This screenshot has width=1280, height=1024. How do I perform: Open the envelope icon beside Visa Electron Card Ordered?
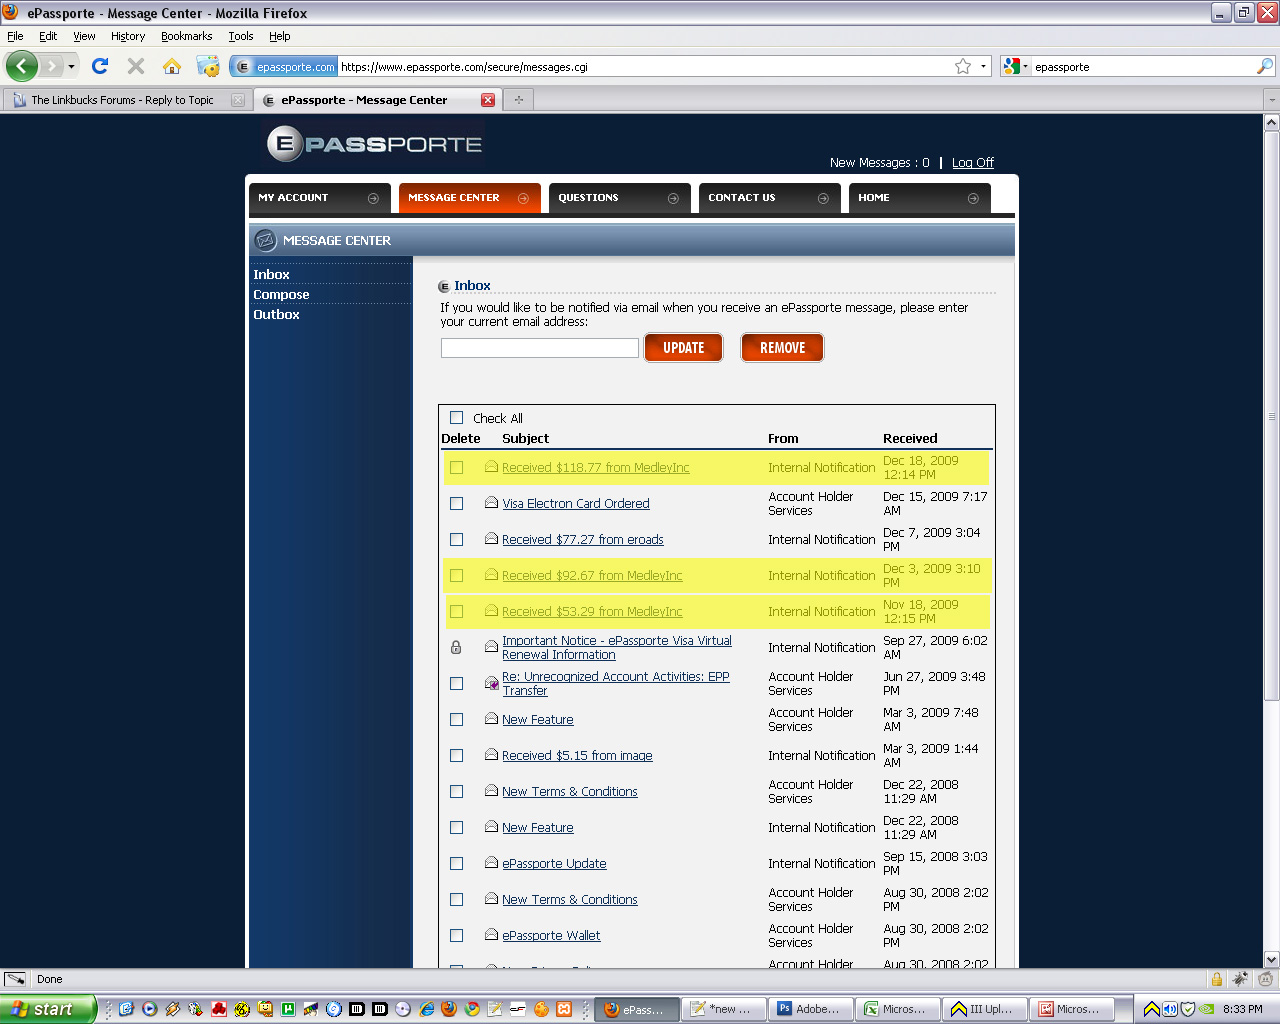pos(491,503)
